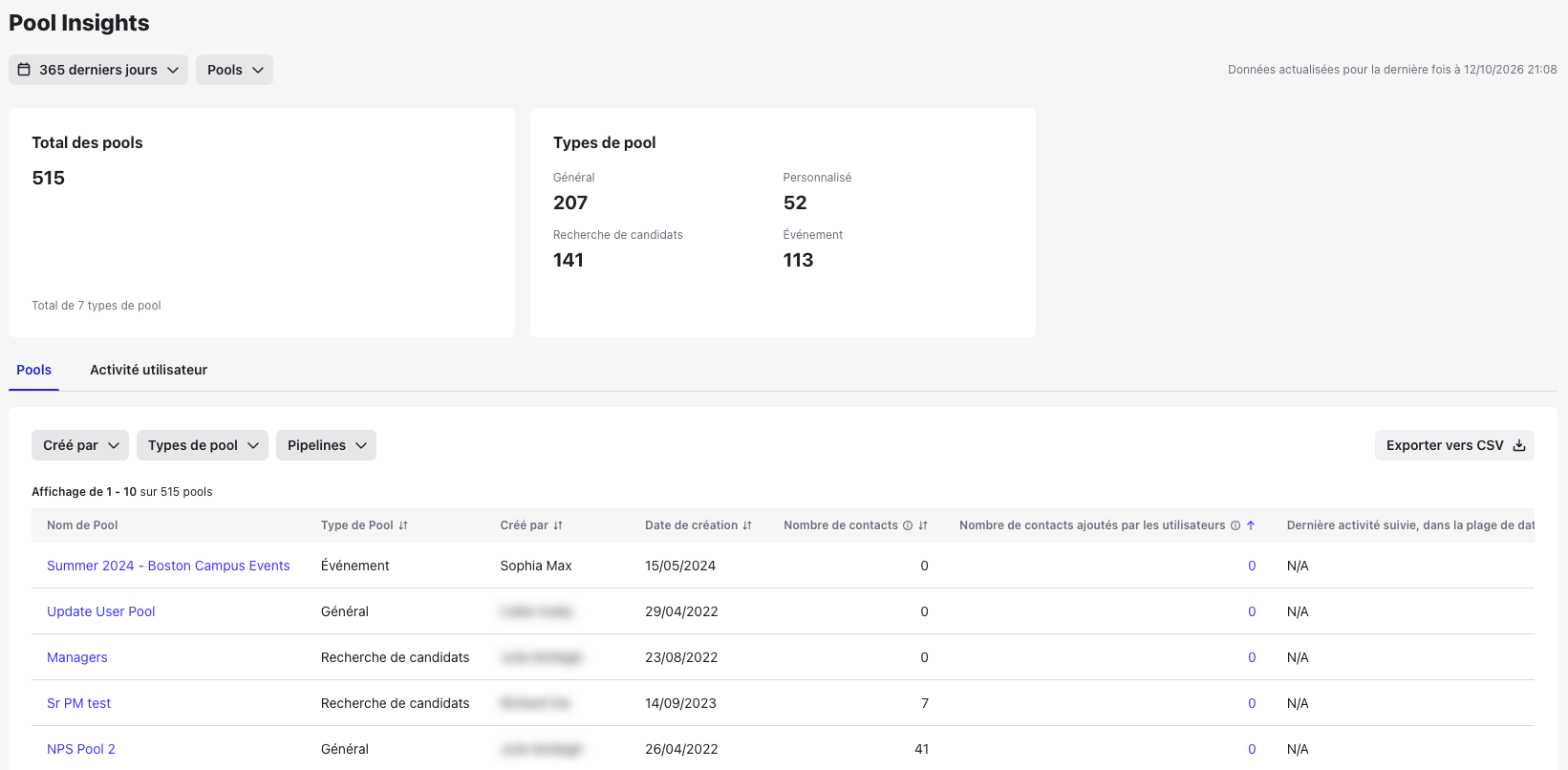Screen dimensions: 1568x770
Task: Sort by Créé par column arrows
Action: (558, 525)
